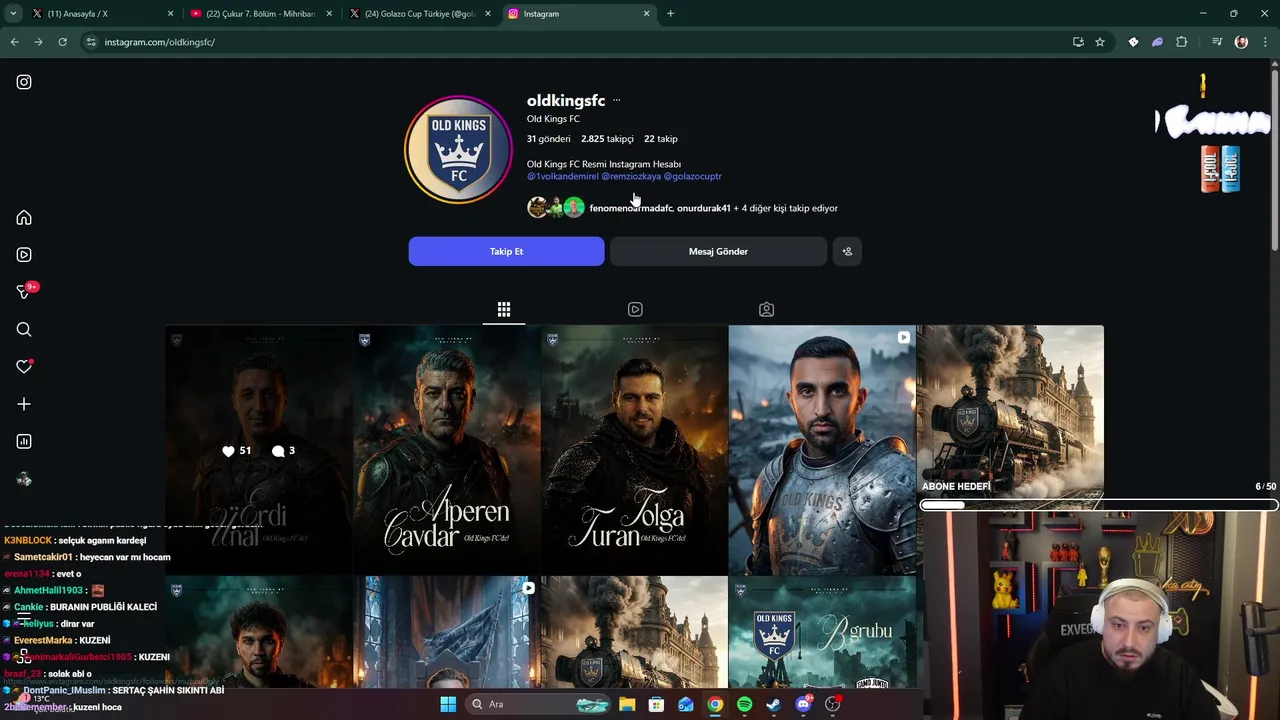Go forward to next page
Viewport: 1280px width, 720px height.
(38, 42)
